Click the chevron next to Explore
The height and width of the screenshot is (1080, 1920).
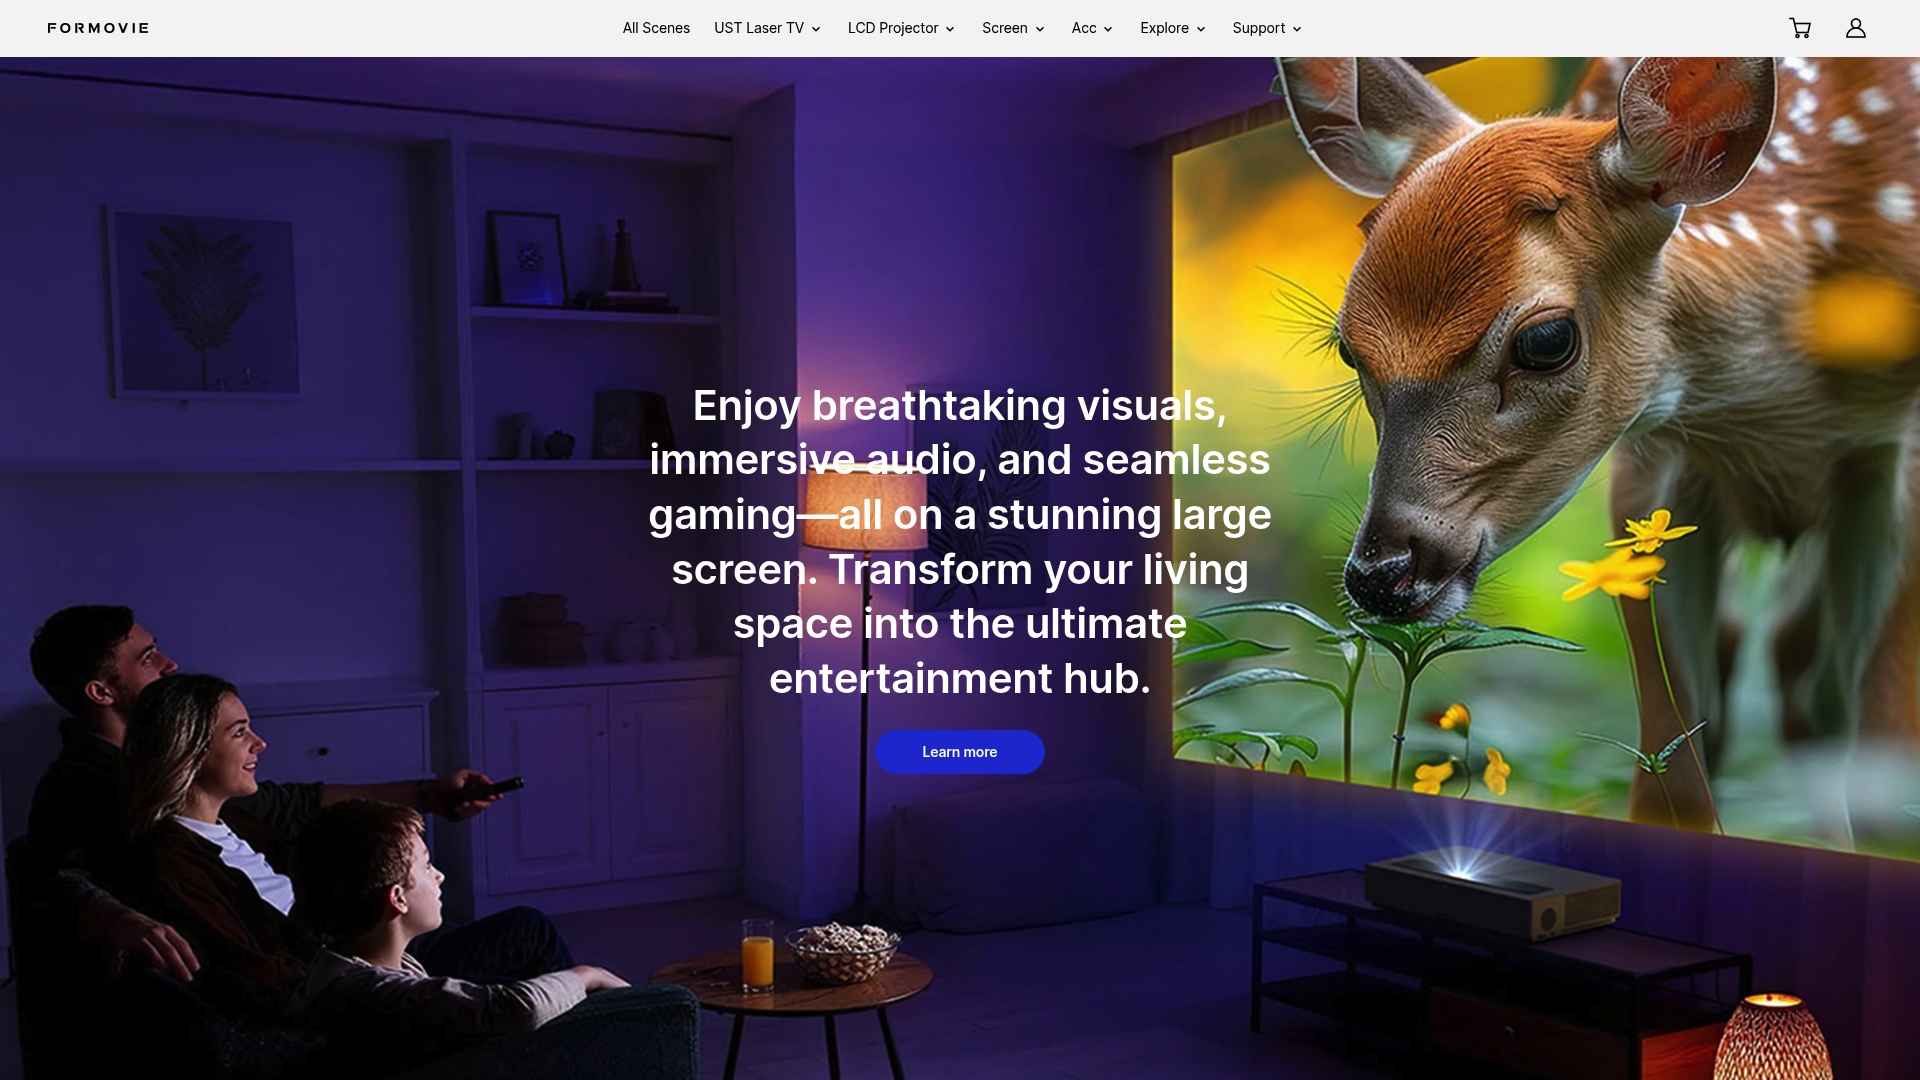(1201, 29)
